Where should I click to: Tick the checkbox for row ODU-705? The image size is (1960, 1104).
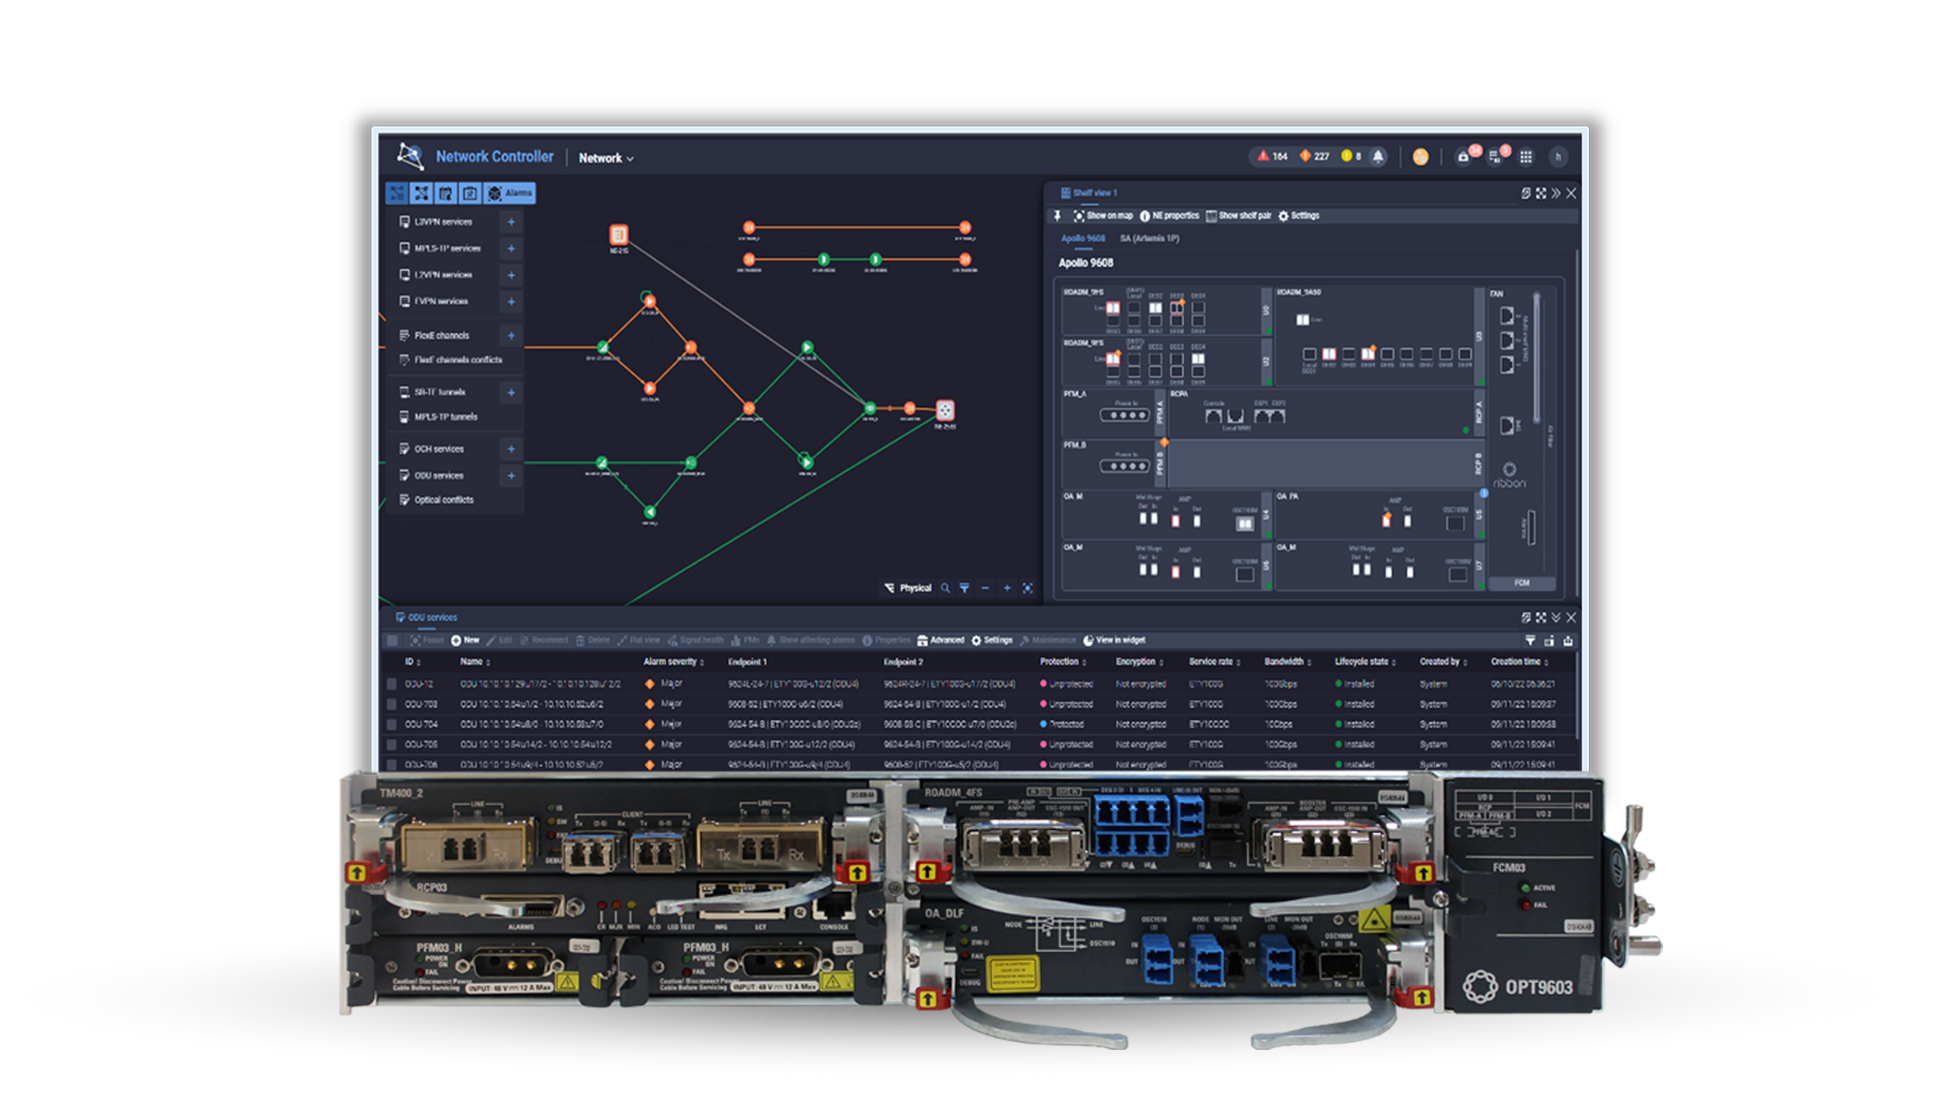pyautogui.click(x=392, y=745)
